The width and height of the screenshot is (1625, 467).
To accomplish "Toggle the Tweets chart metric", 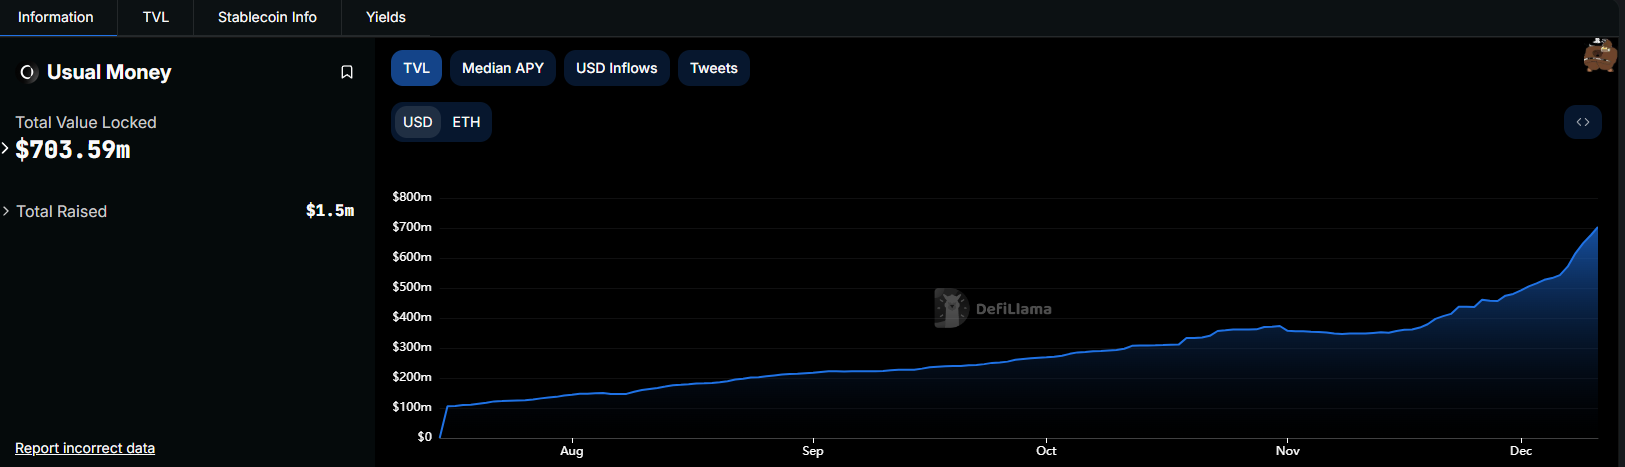I will point(714,68).
